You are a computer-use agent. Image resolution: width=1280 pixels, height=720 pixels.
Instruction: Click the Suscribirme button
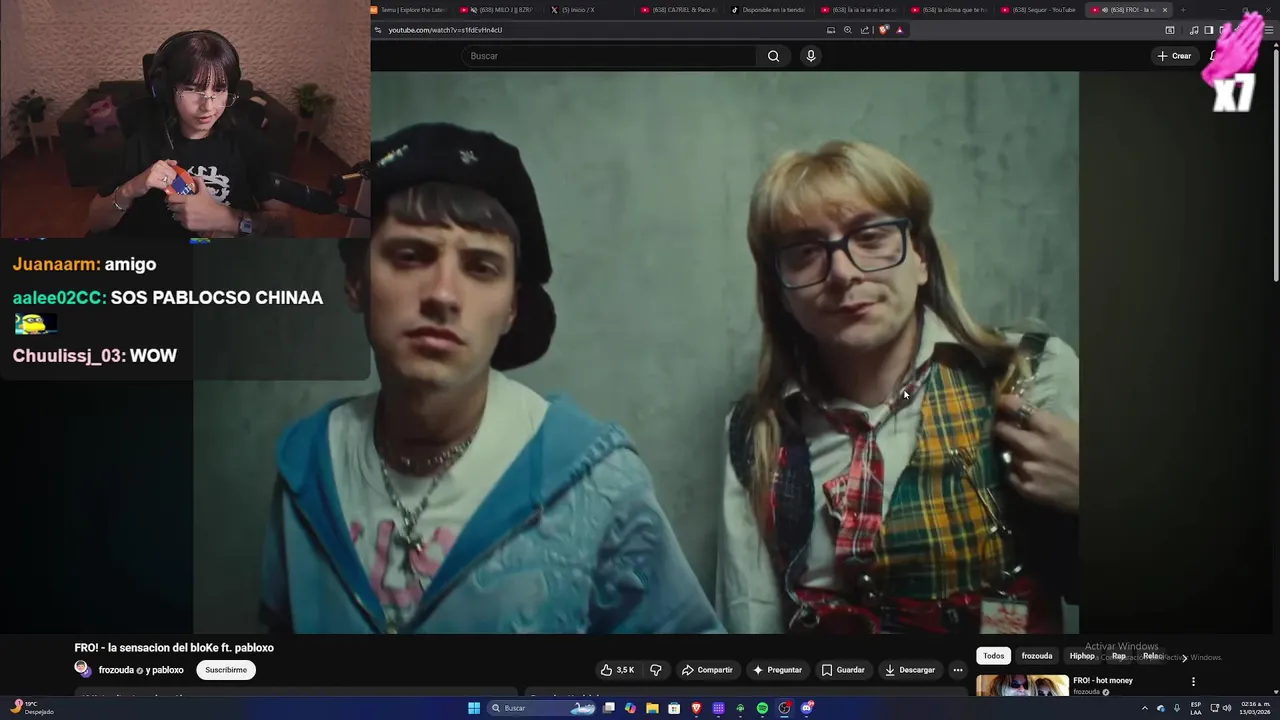coord(226,670)
